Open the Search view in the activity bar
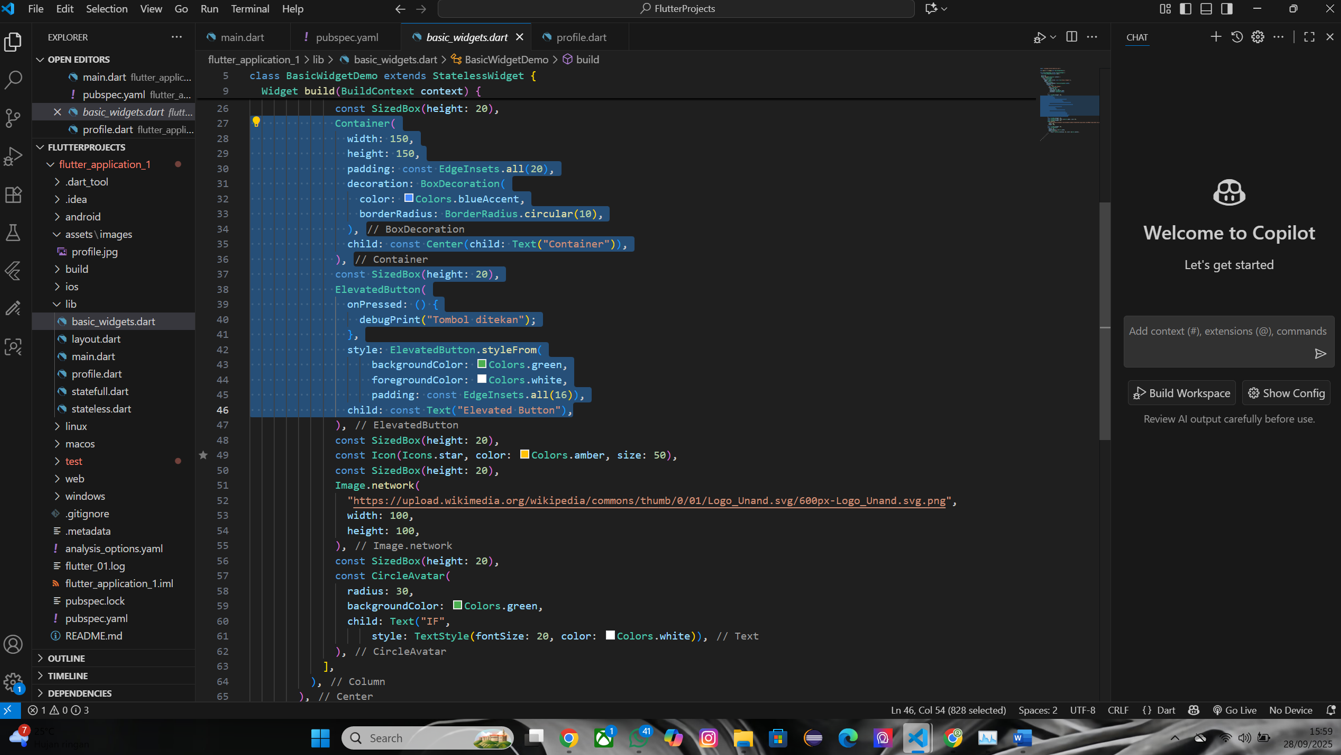1341x755 pixels. coord(13,80)
